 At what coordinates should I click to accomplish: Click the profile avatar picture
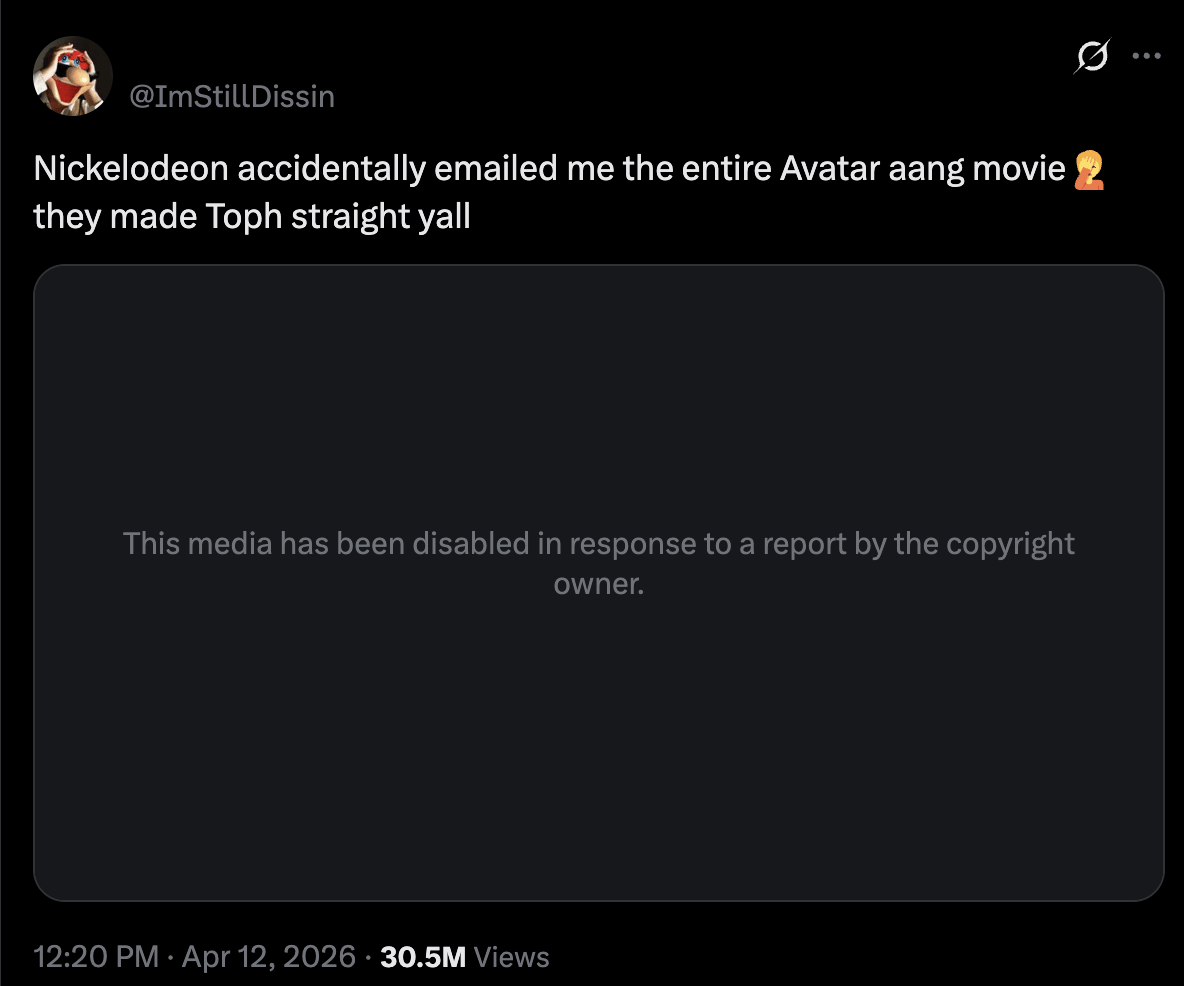pyautogui.click(x=73, y=76)
